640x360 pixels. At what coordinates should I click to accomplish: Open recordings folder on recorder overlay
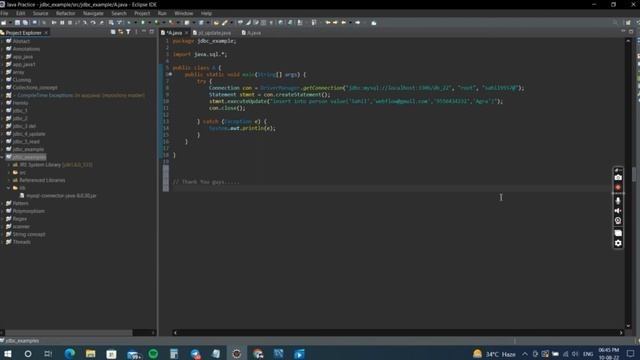pyautogui.click(x=618, y=233)
